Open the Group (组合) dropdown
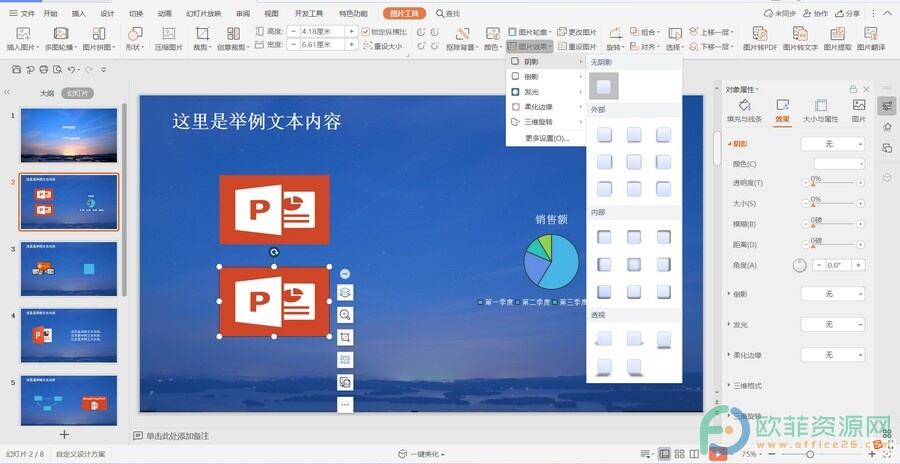Screen dimensions: 900x464 pyautogui.click(x=645, y=32)
